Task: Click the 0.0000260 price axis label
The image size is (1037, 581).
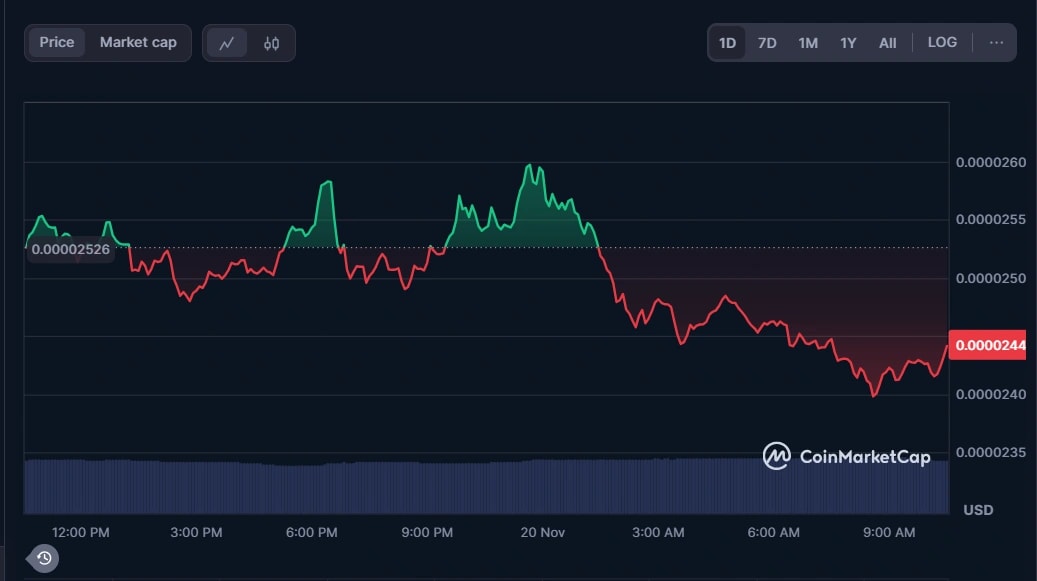Action: 990,162
